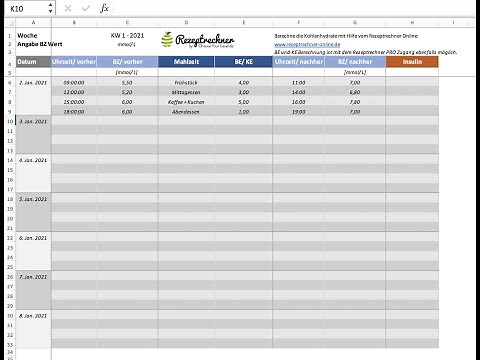Select the 18:00:00 time cell

click(74, 112)
